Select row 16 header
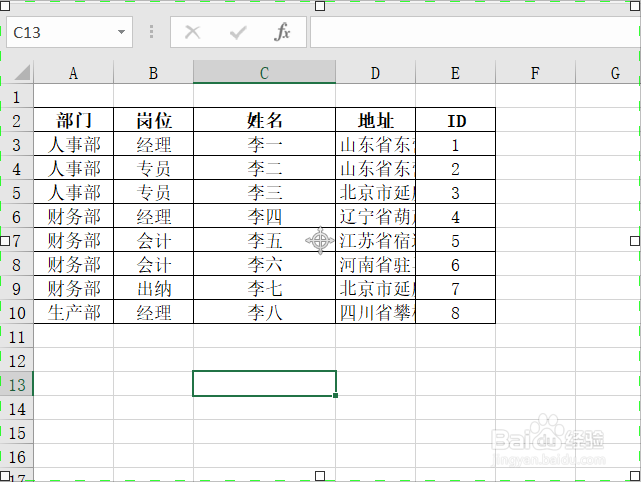Viewport: 641px width, 482px height. (16, 457)
